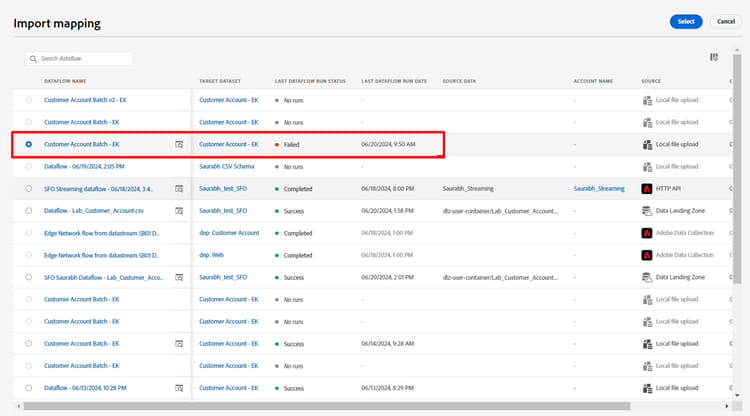Image resolution: width=750 pixels, height=416 pixels.
Task: Preview mapping icon for SFO Streaming dataflow row
Action: (179, 189)
